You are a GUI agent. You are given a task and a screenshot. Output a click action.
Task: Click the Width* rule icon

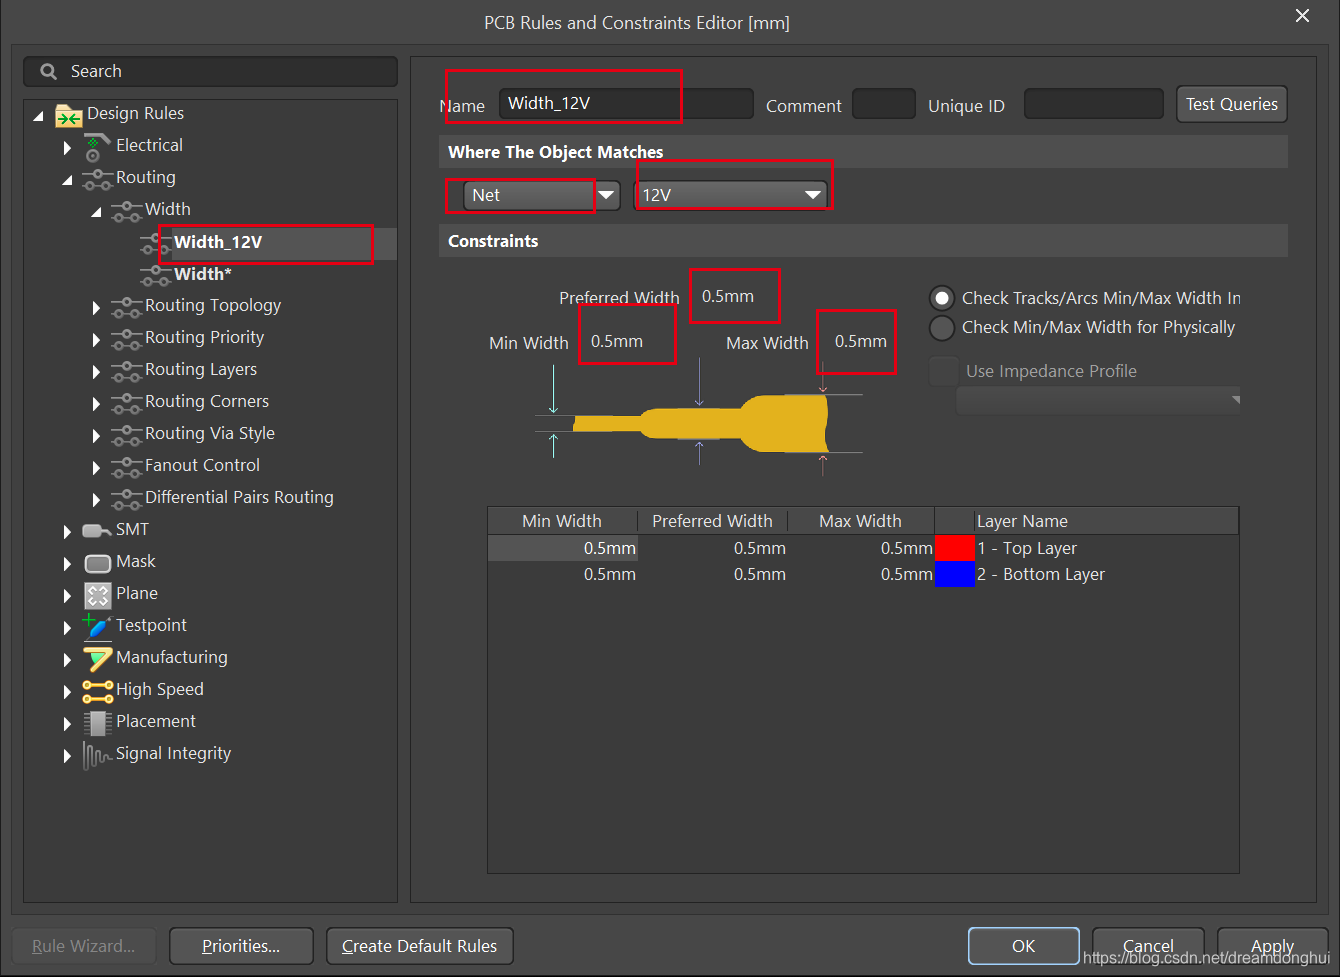[155, 274]
